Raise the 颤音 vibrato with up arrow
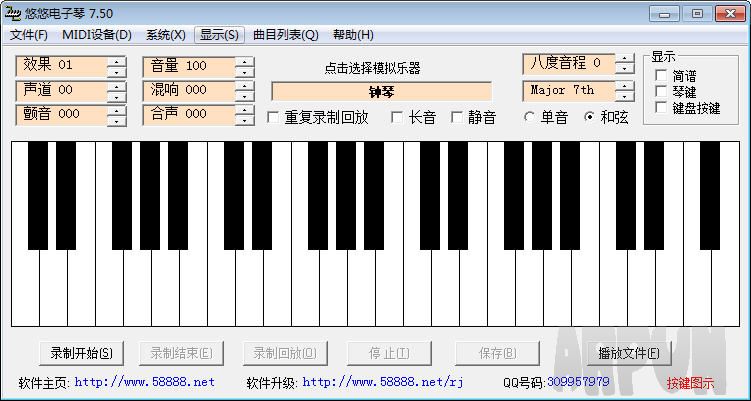 click(116, 110)
